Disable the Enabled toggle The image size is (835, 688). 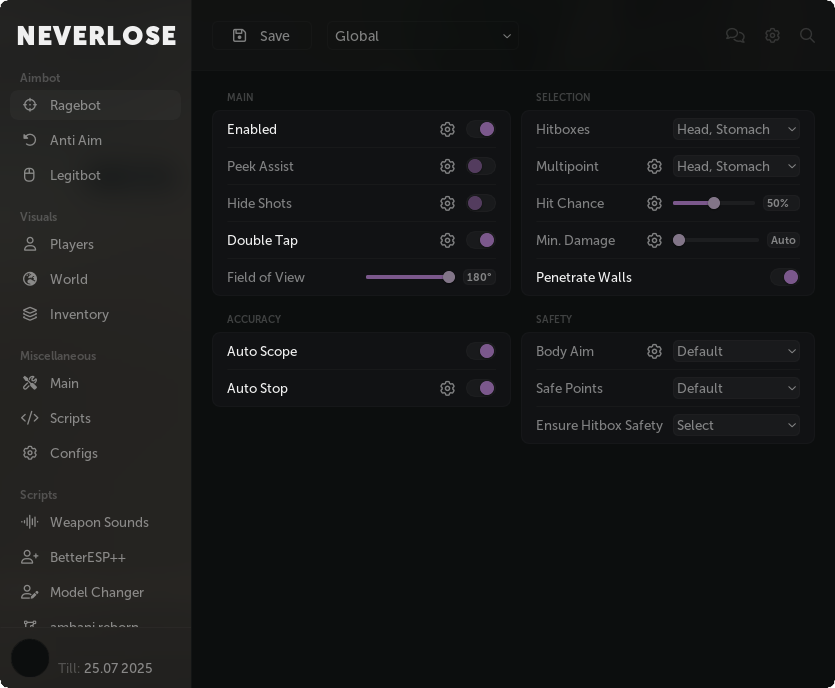[x=481, y=129]
